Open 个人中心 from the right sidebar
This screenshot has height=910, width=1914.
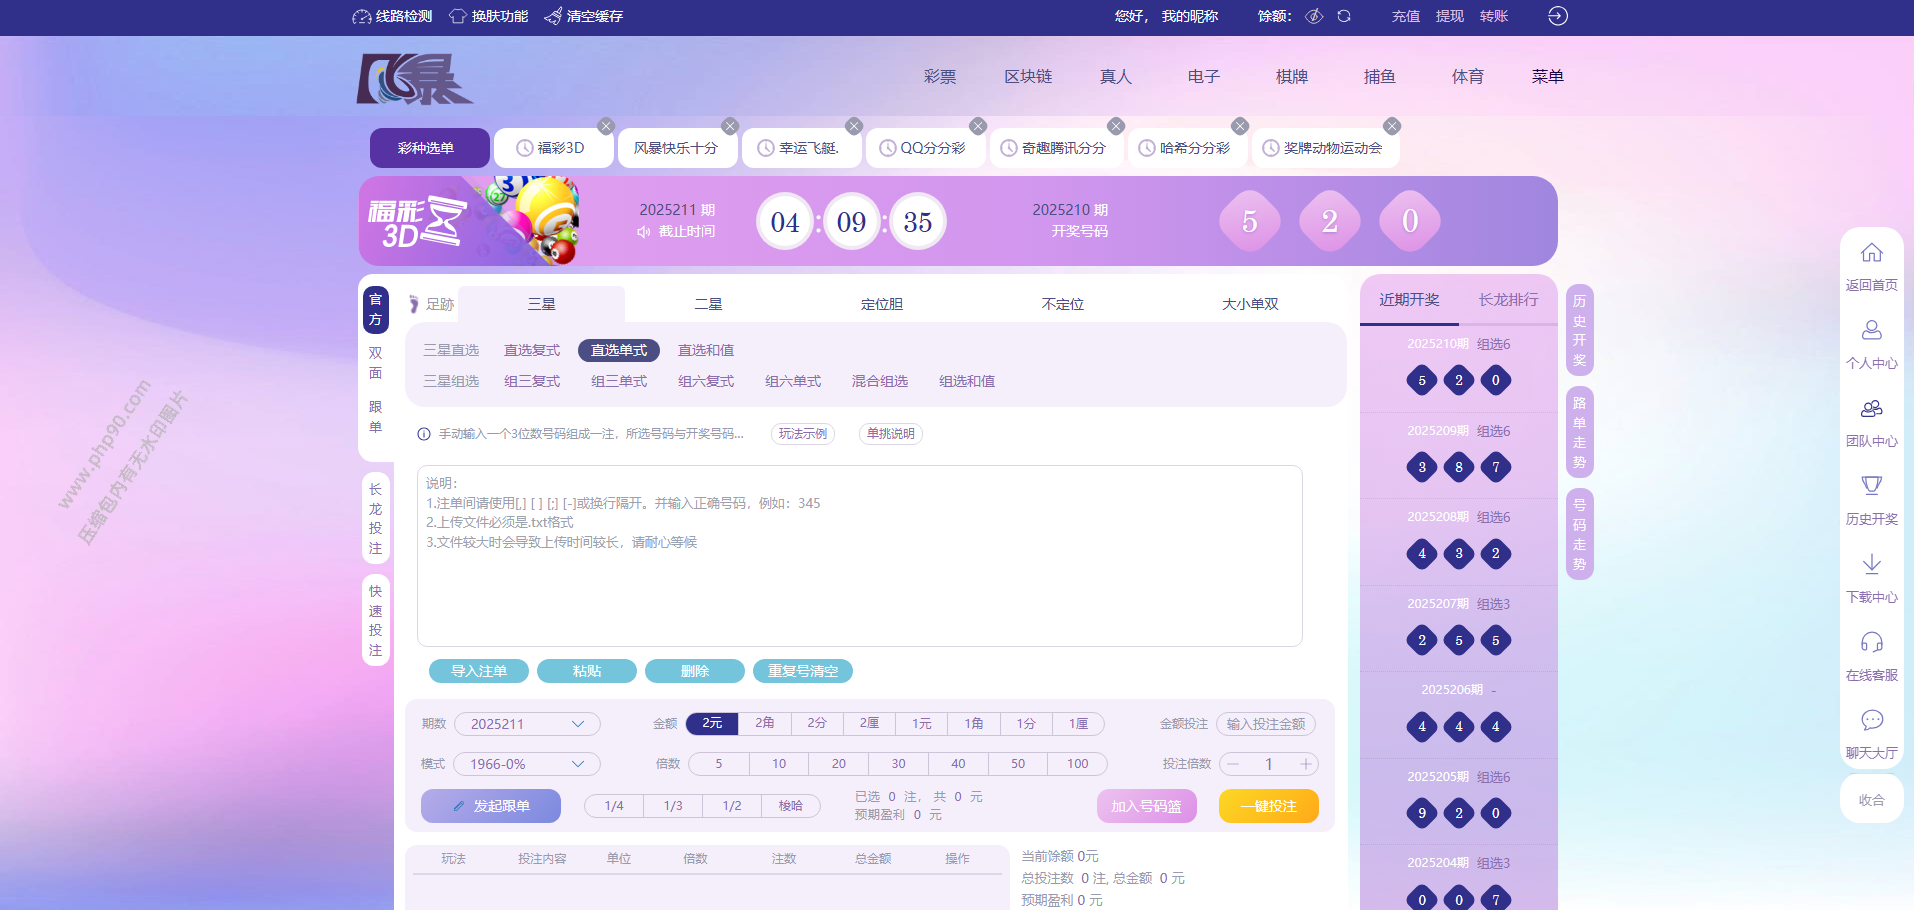[x=1871, y=331]
